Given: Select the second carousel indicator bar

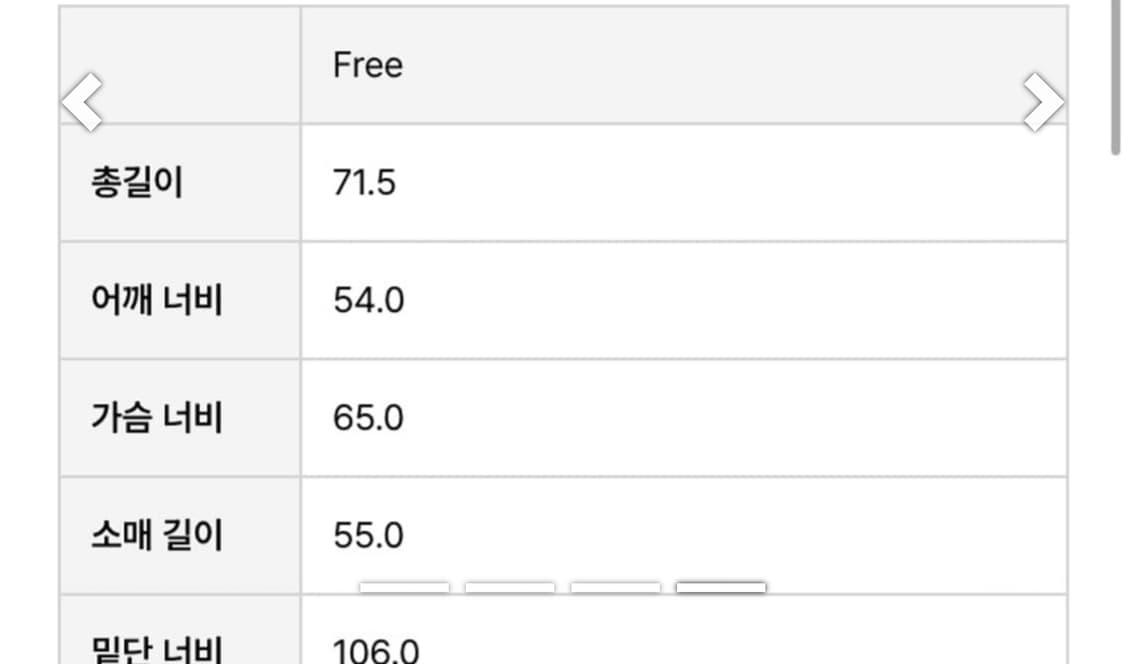Looking at the screenshot, I should 510,587.
